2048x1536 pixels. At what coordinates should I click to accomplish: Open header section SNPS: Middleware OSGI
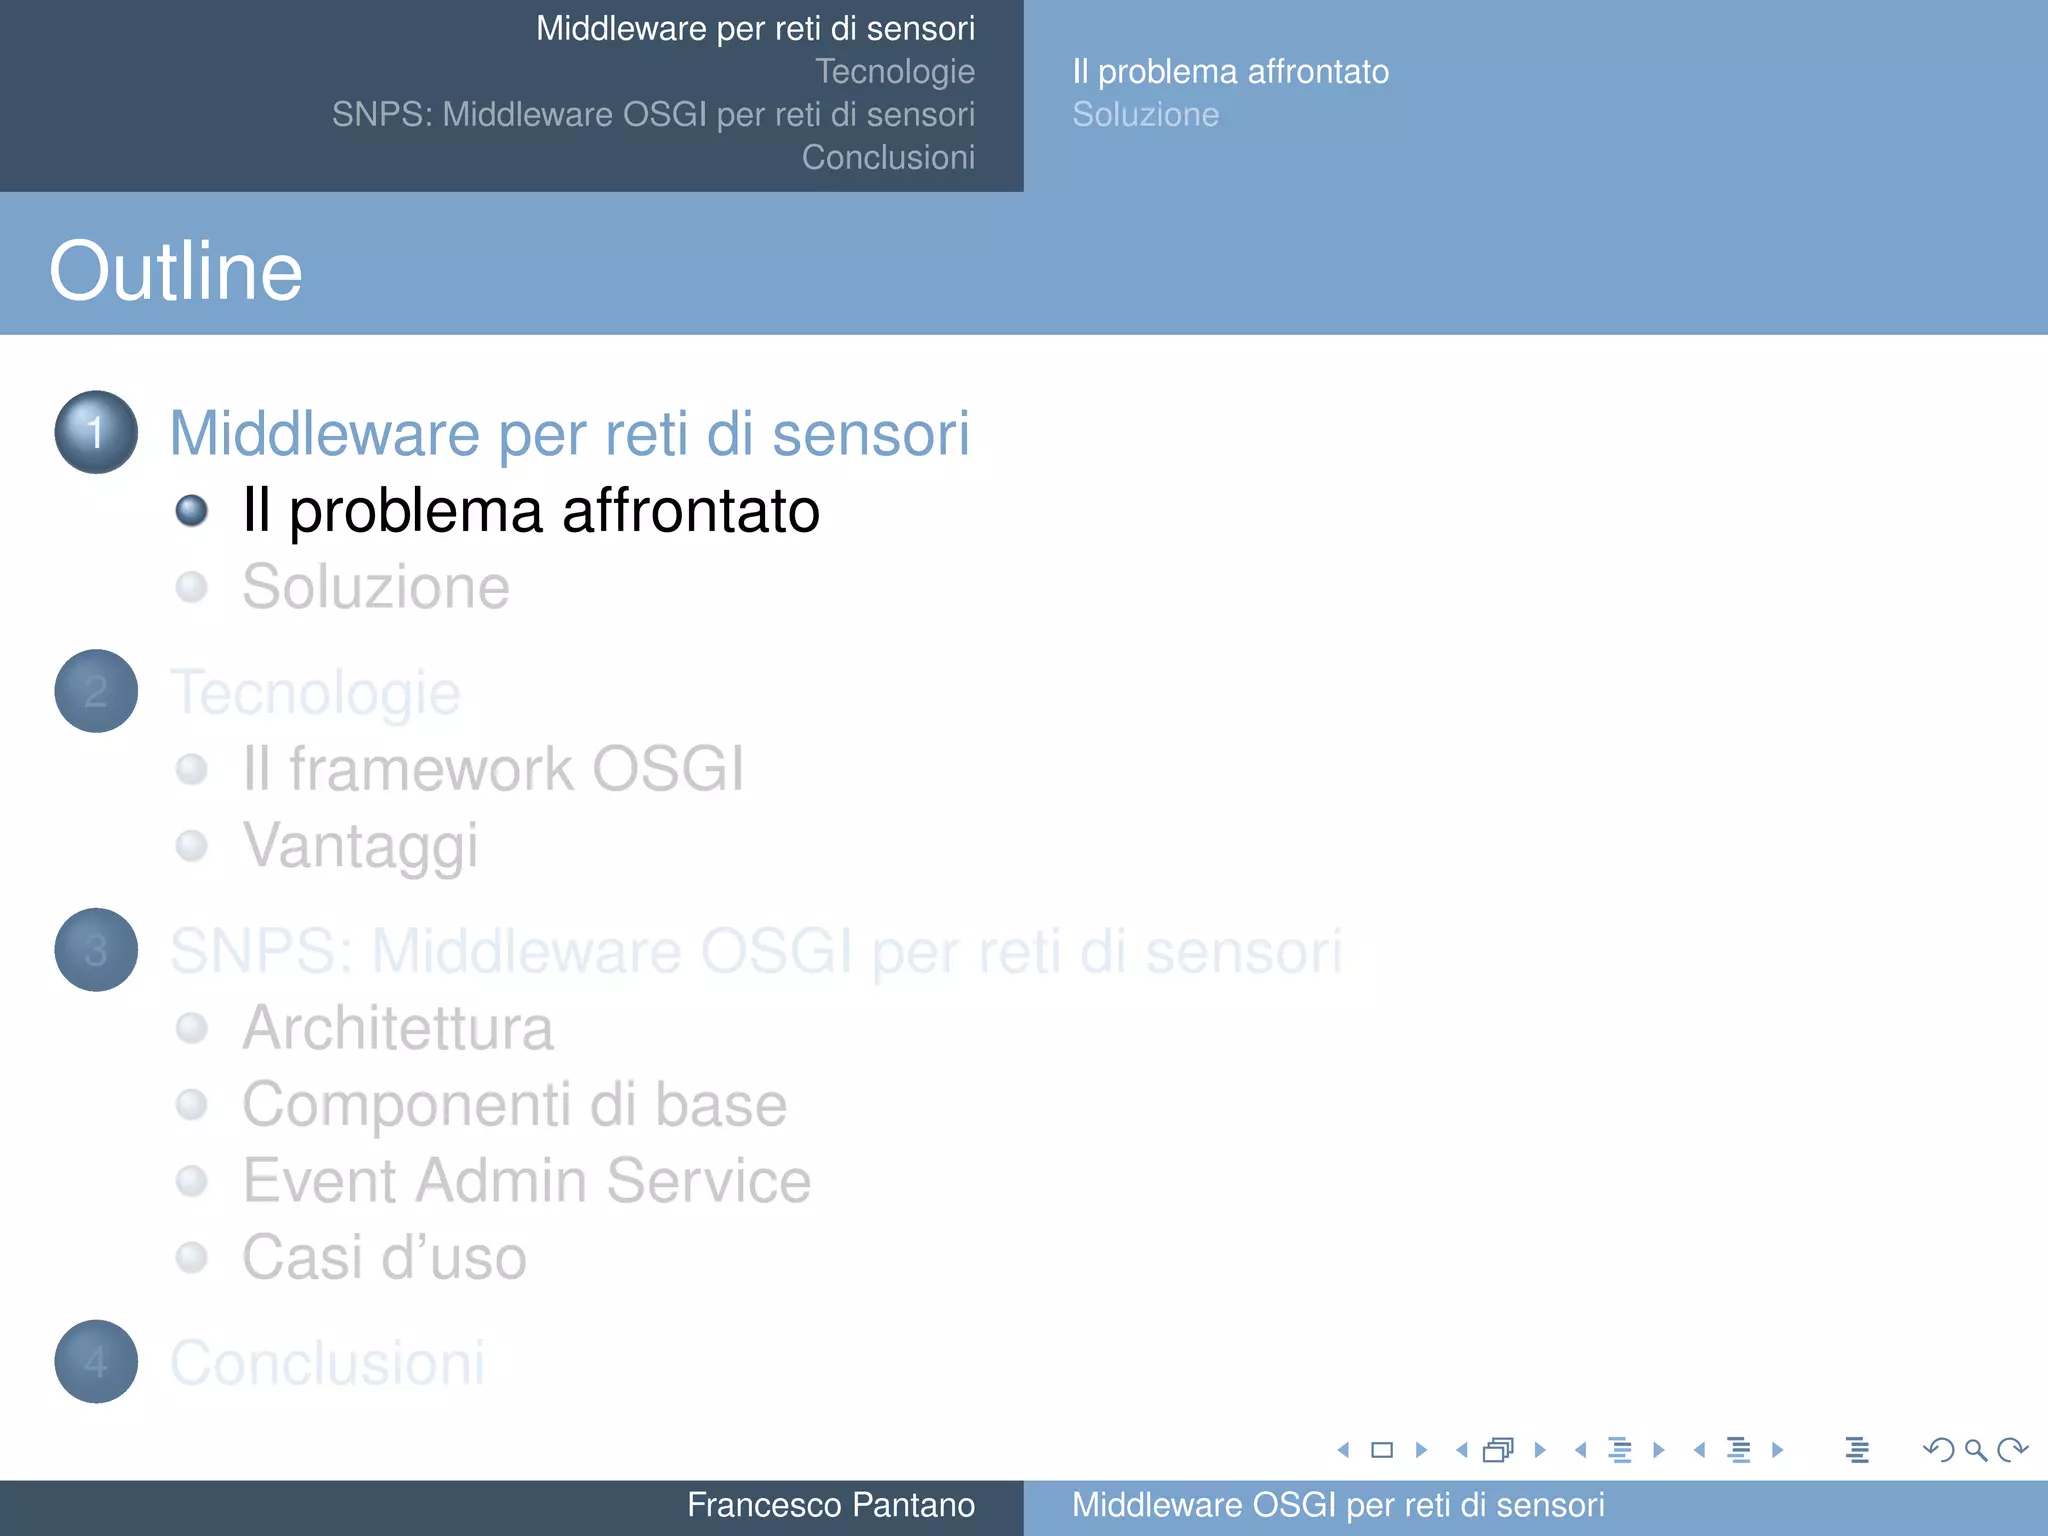653,115
